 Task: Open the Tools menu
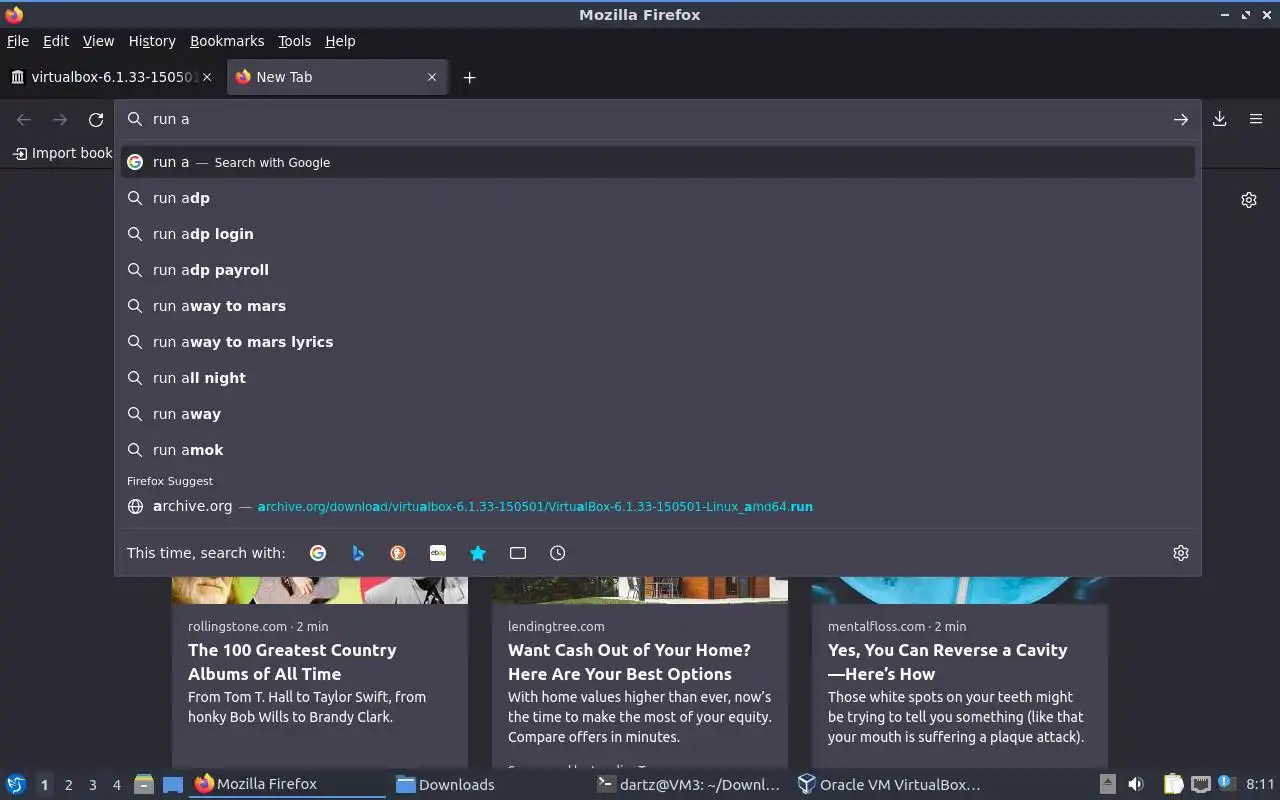tap(294, 41)
